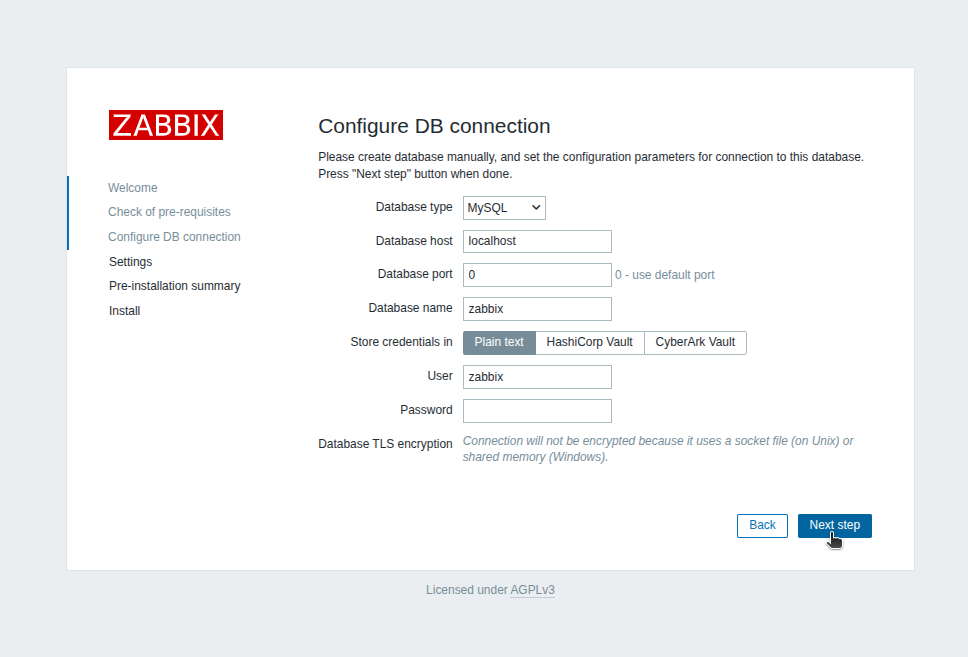
Task: Select HashiCorp Vault credentials storage
Action: [x=590, y=343]
